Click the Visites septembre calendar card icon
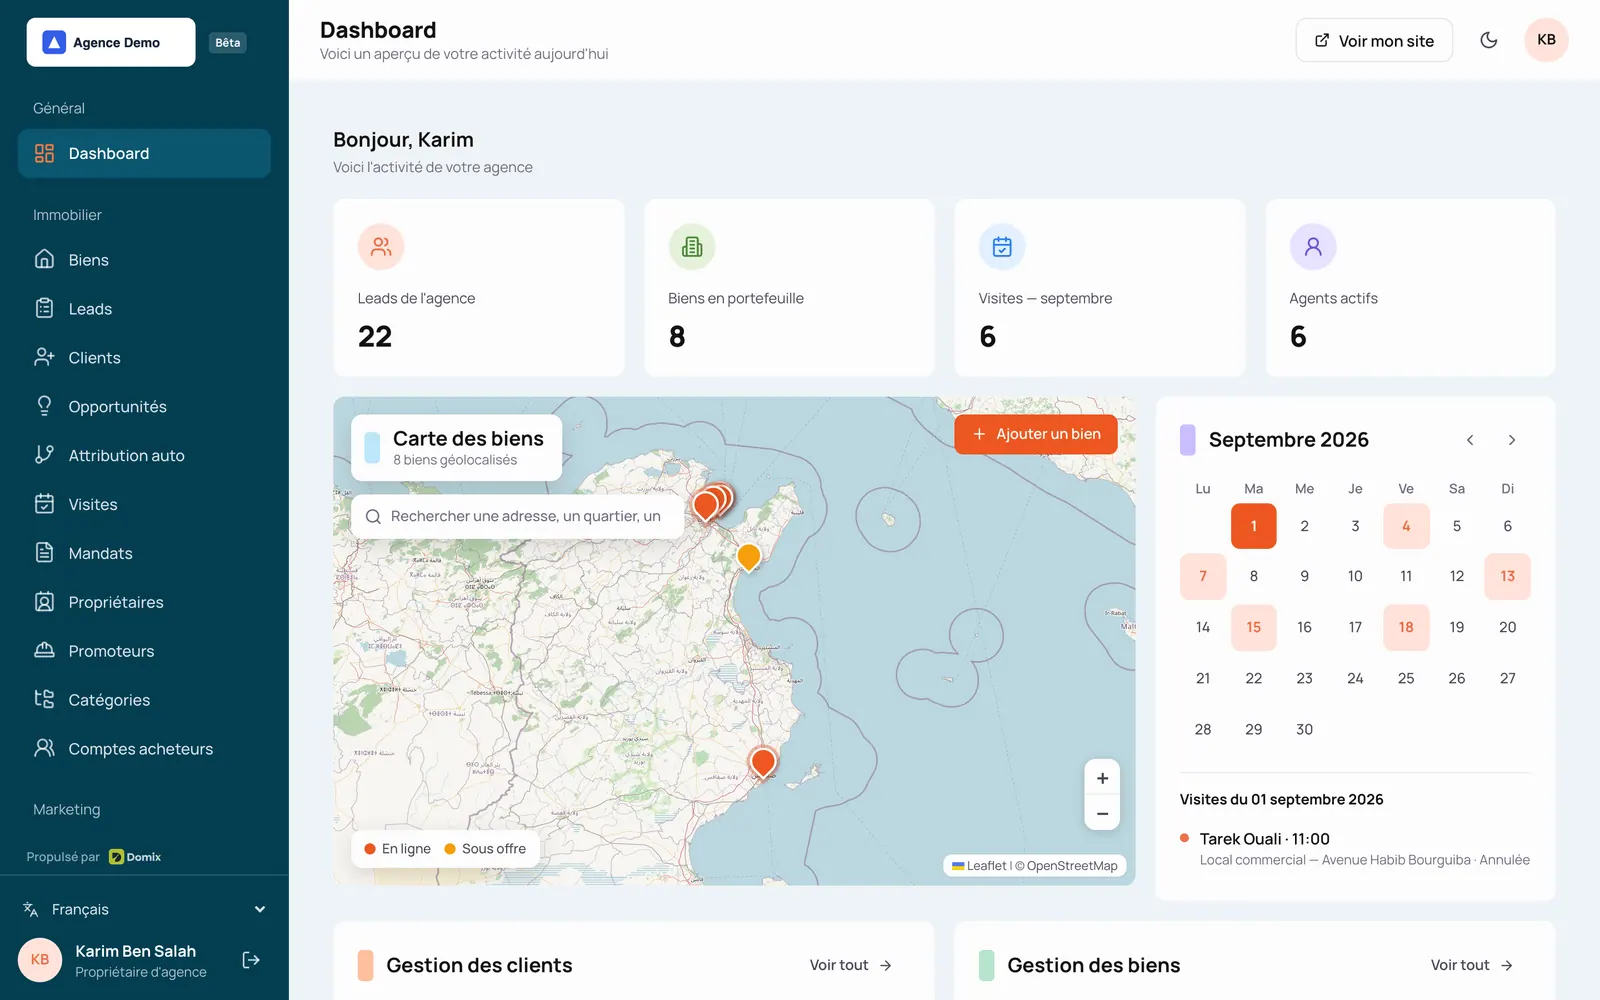 tap(1002, 247)
